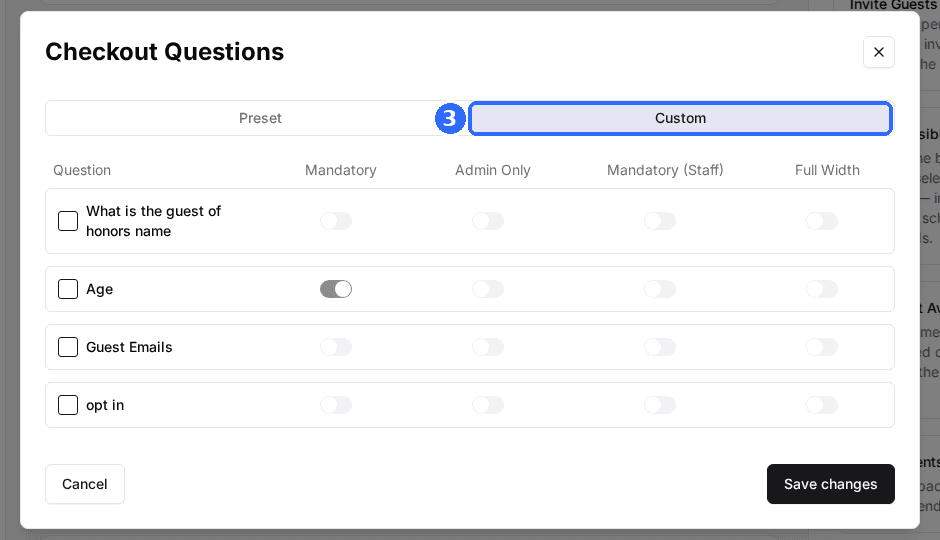Click the 'Admin Only' column header
The height and width of the screenshot is (540, 940).
coord(493,170)
